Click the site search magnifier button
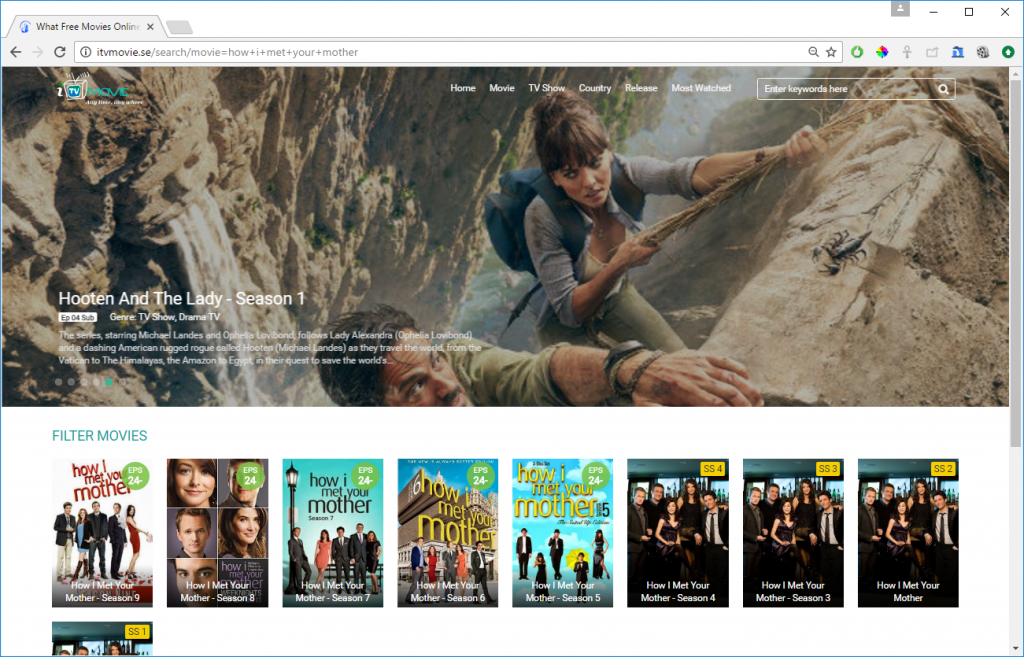 (944, 89)
